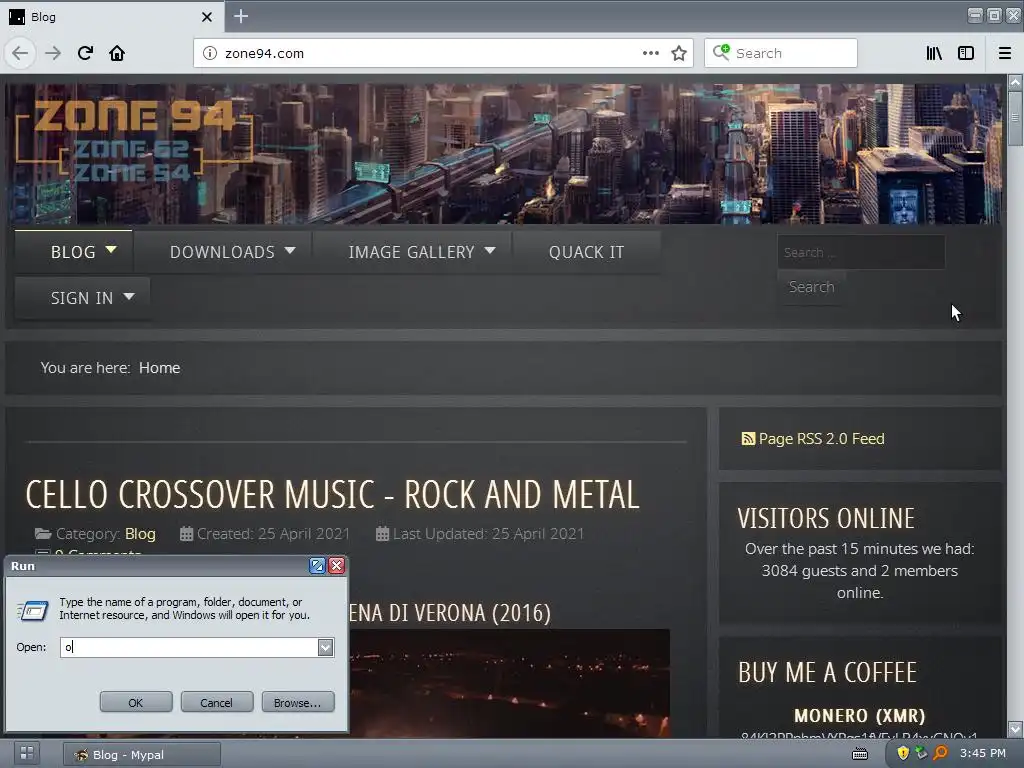The width and height of the screenshot is (1024, 768).
Task: Expand the Blog menu arrow
Action: tap(111, 249)
